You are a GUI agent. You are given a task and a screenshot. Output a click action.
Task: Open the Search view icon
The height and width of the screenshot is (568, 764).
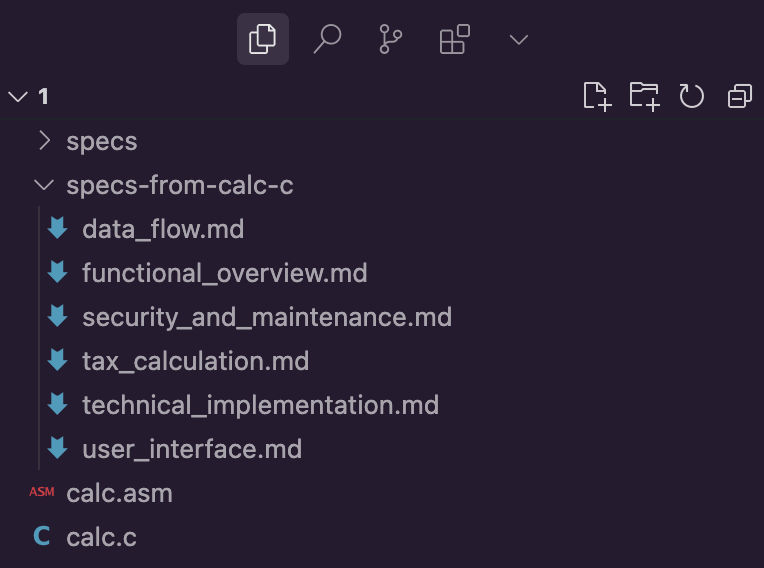pyautogui.click(x=327, y=39)
